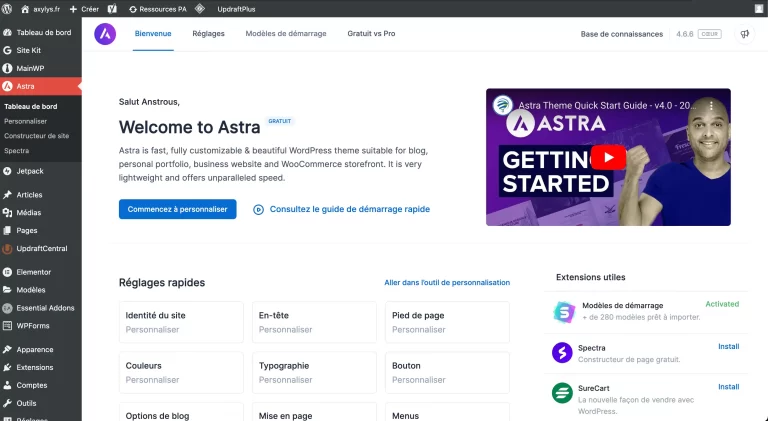Play the Astra Getting Started video

point(608,157)
